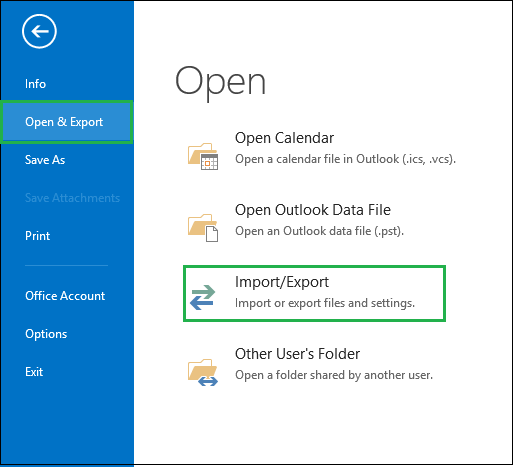Click the Open Outlook Data File title

(x=313, y=210)
